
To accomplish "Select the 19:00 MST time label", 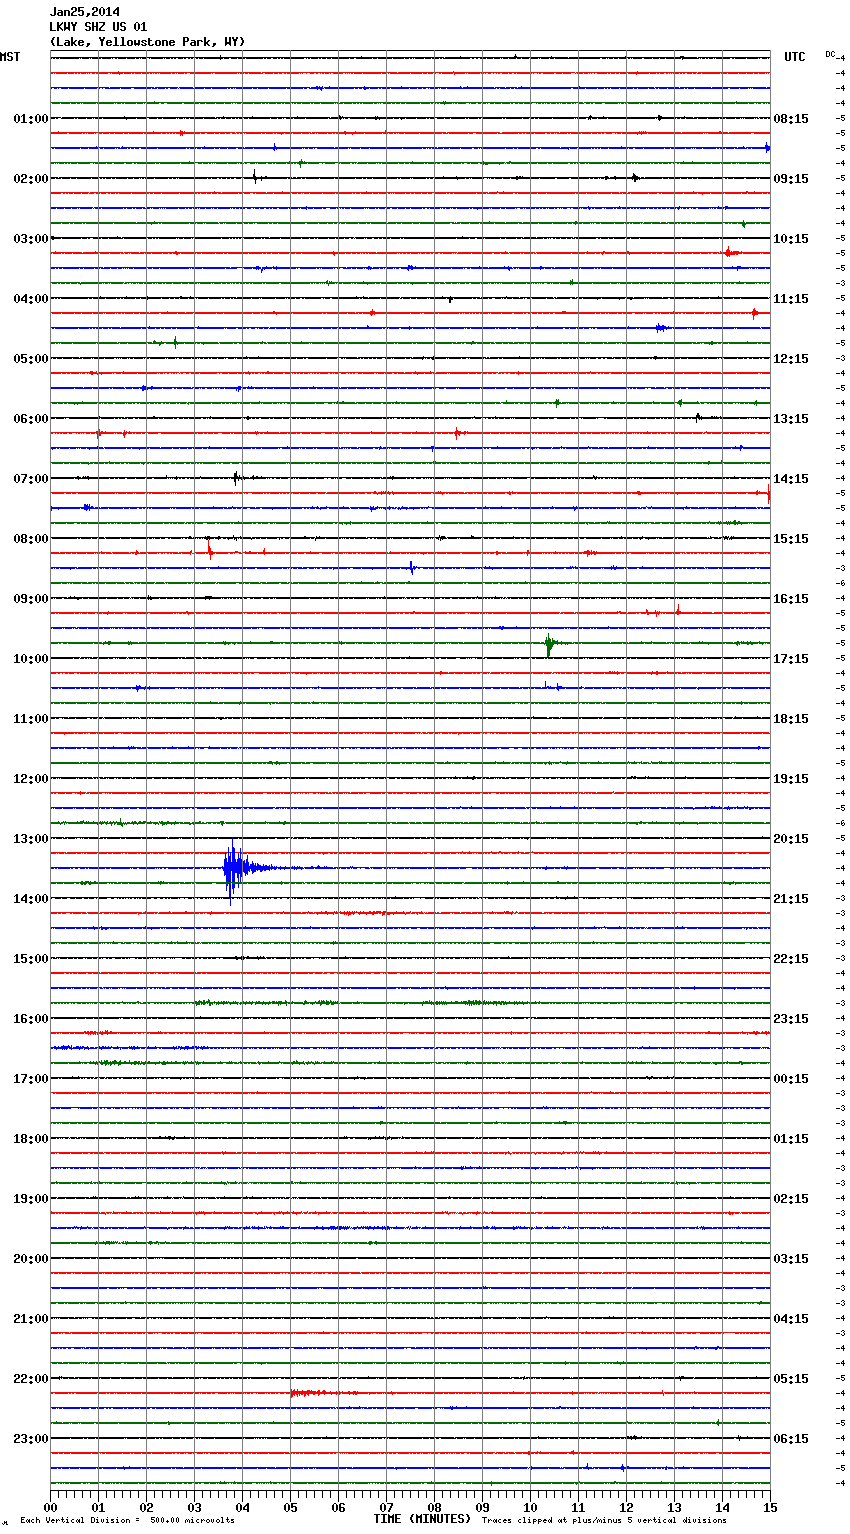I will (x=31, y=1199).
